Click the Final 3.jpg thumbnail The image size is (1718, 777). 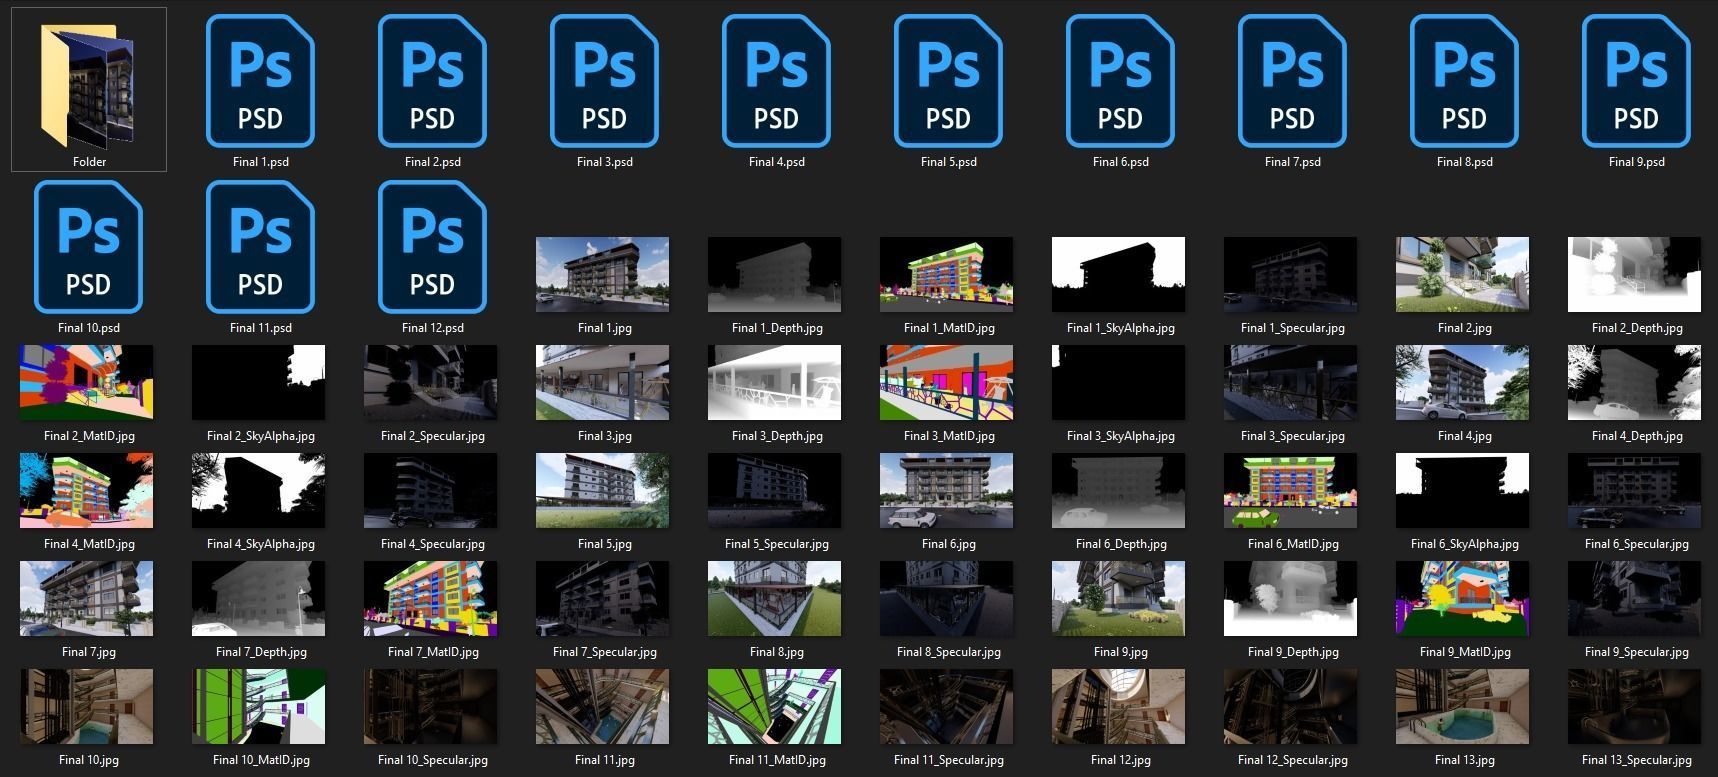pos(603,383)
